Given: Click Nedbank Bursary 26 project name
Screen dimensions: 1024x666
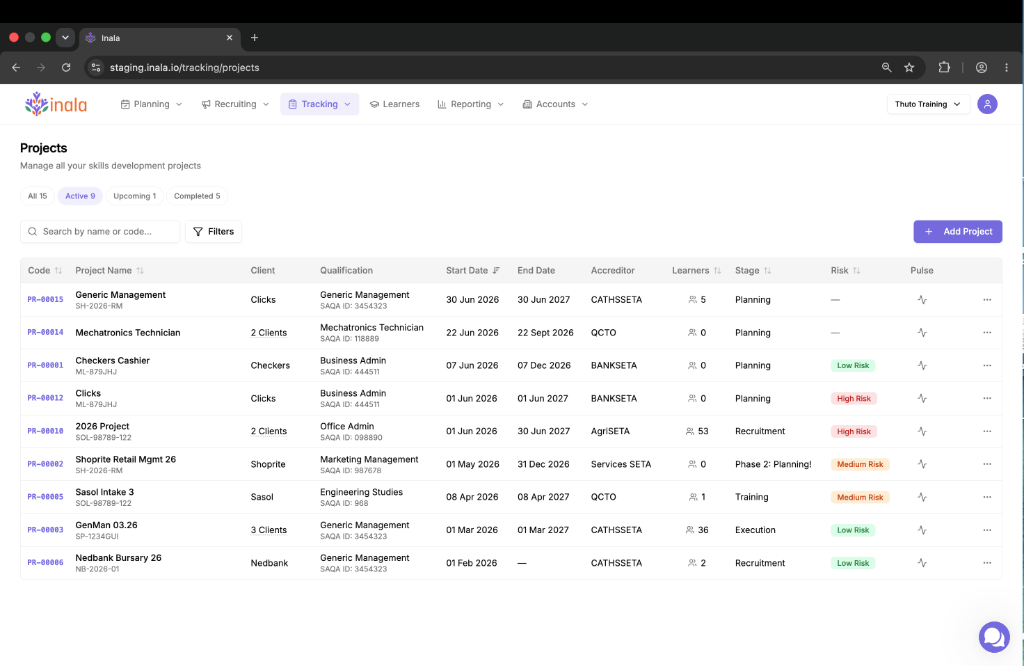Looking at the screenshot, I should [x=118, y=558].
